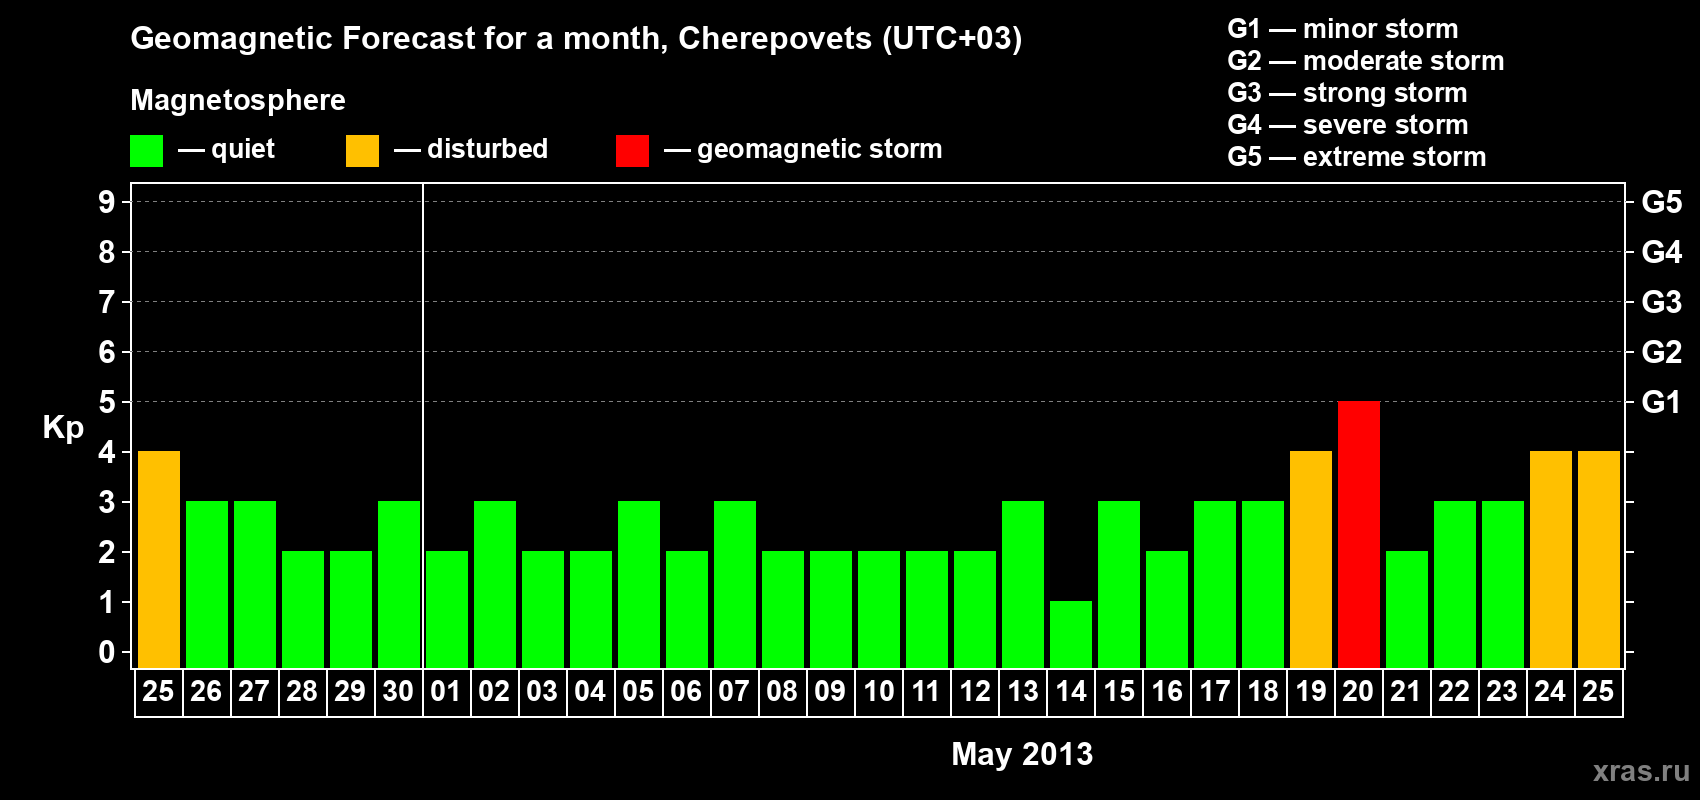The height and width of the screenshot is (800, 1700).
Task: Select the orange bar for May 19
Action: coord(1310,559)
